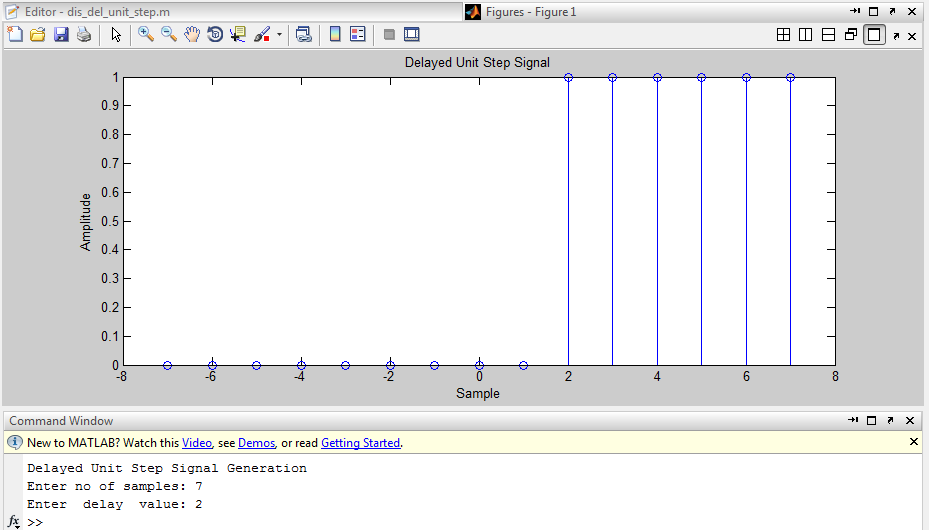Click the plot title Delayed Unit Step Signal
This screenshot has height=530, width=929.
477,62
